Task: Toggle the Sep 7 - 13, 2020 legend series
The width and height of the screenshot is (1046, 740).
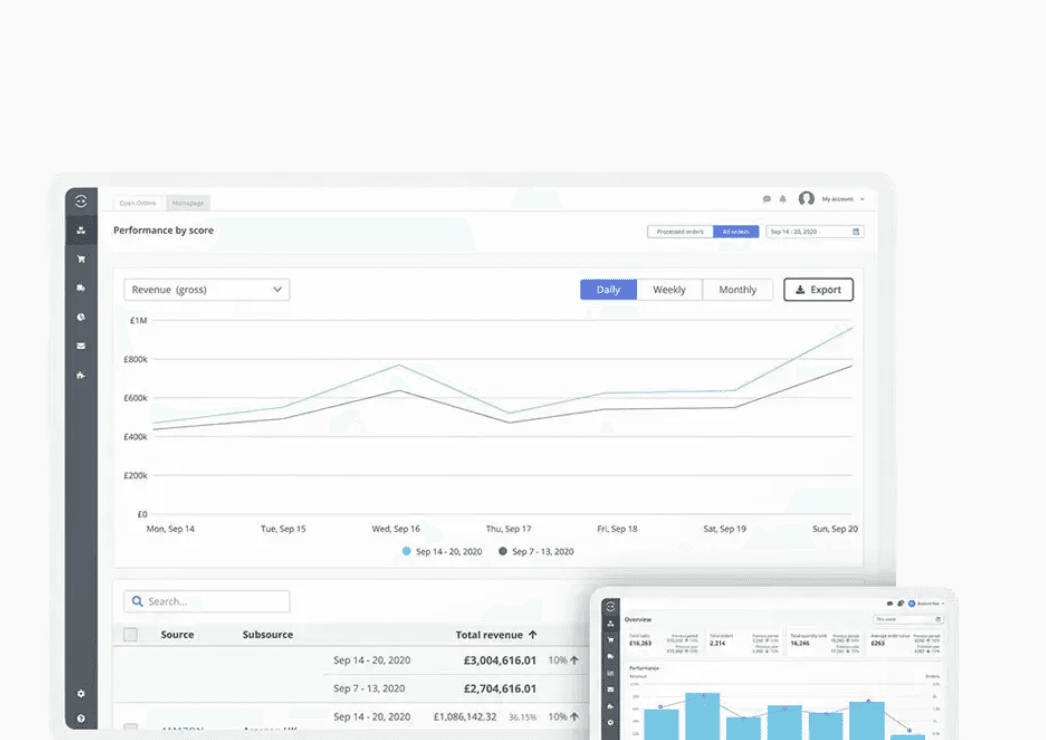Action: click(x=536, y=551)
